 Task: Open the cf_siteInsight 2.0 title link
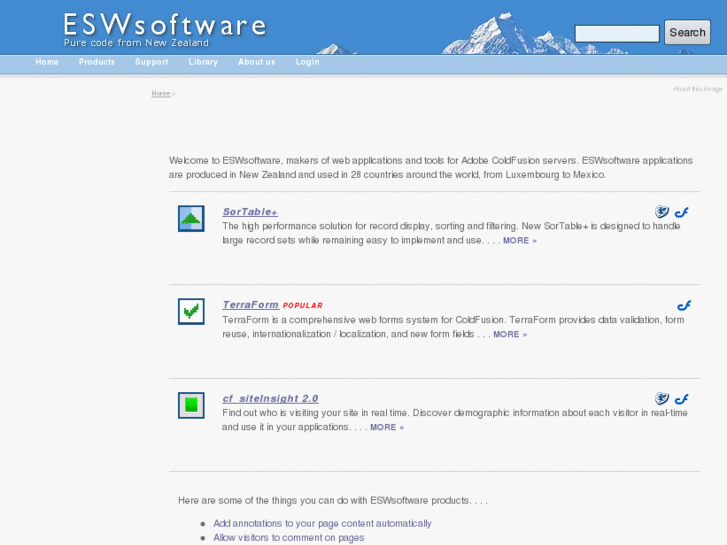tap(270, 398)
